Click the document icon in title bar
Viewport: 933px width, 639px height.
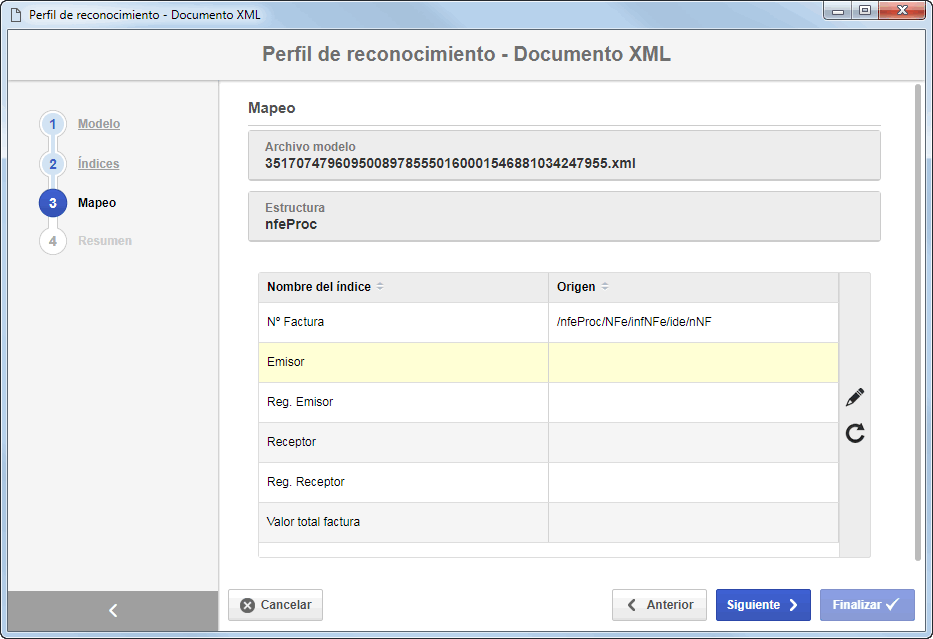(15, 14)
